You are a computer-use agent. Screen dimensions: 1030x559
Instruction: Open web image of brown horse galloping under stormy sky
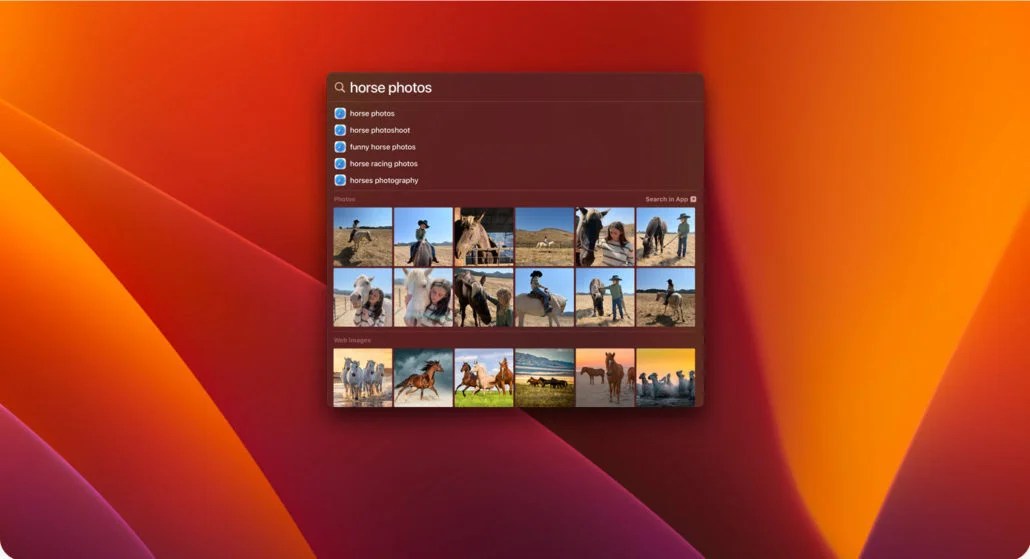[x=423, y=378]
